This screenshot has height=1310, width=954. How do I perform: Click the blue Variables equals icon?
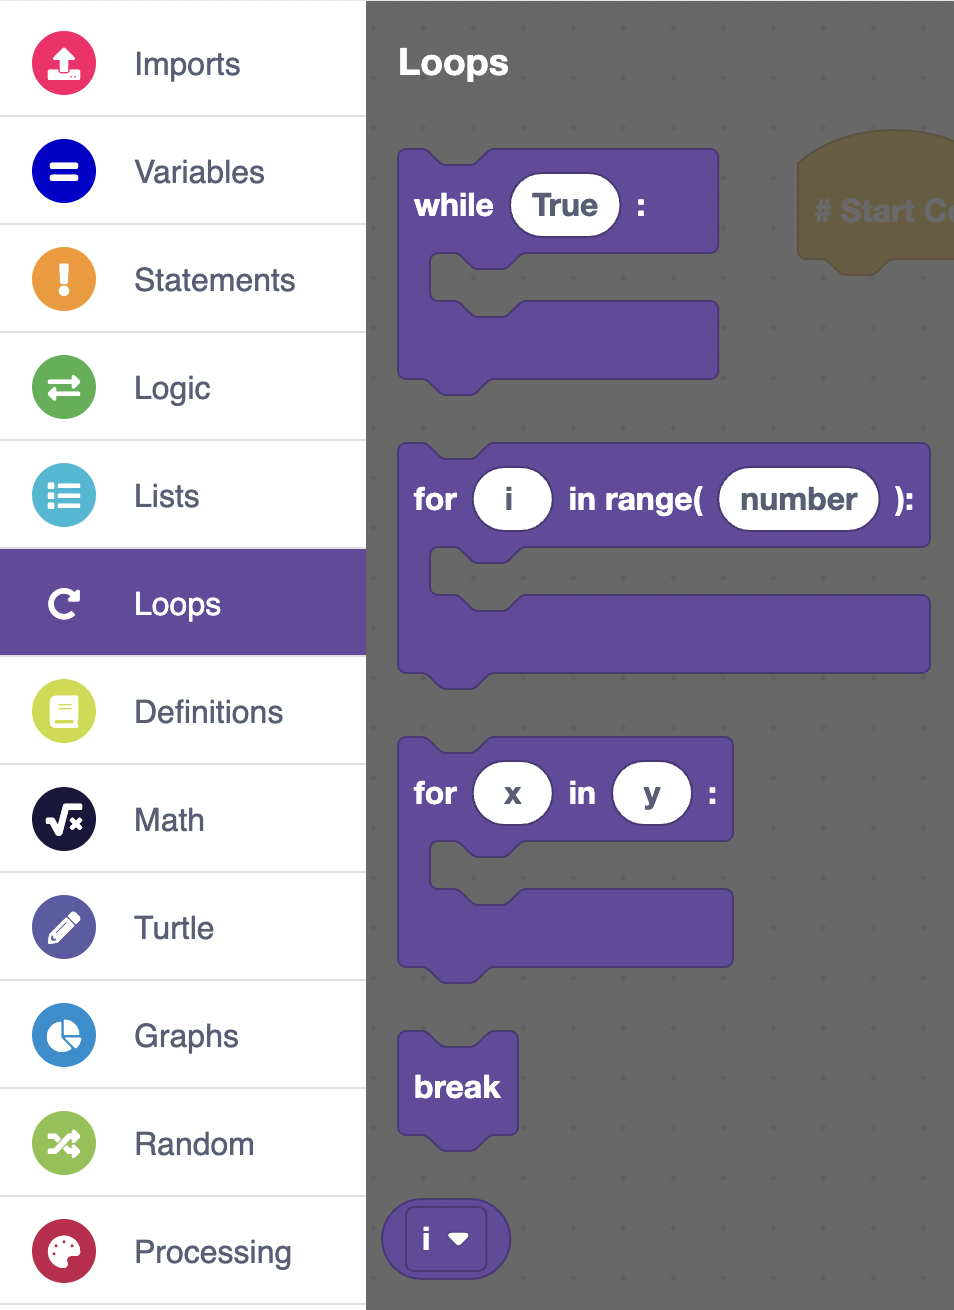click(64, 171)
